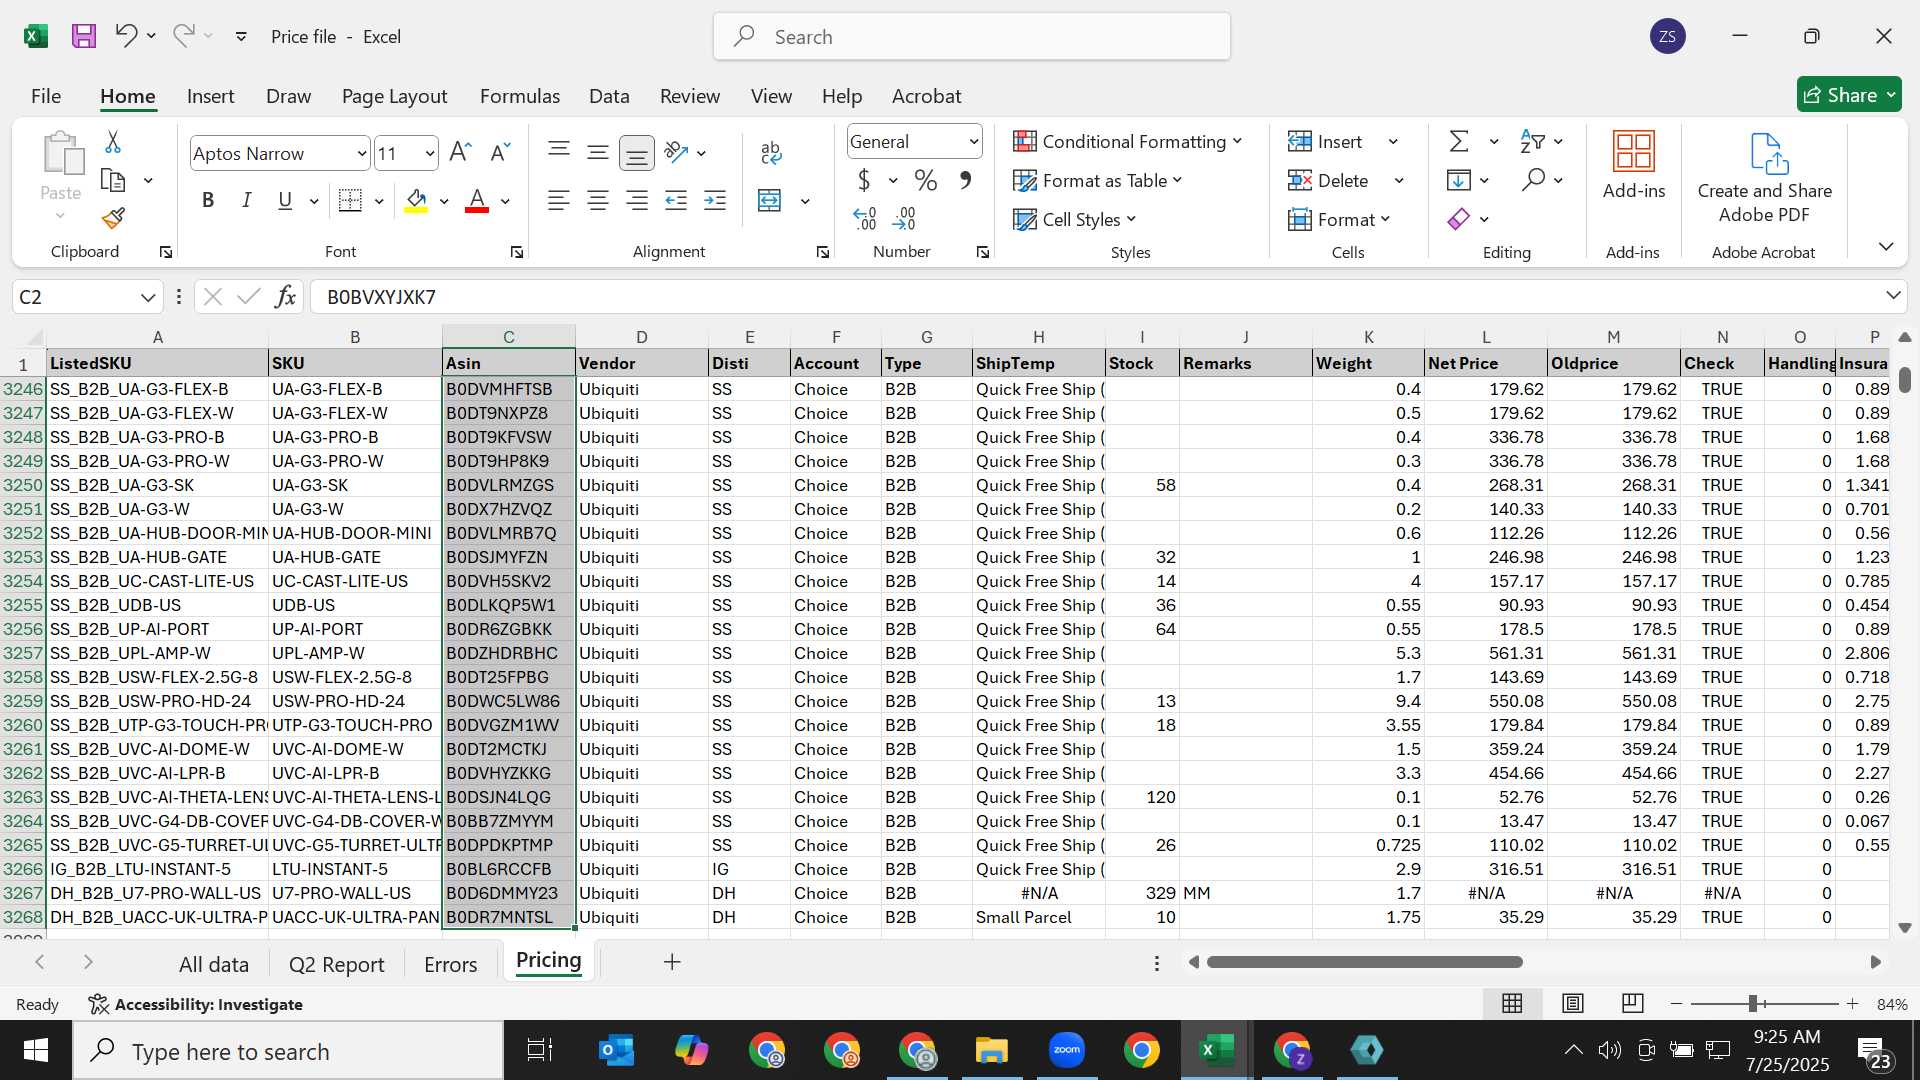The width and height of the screenshot is (1920, 1080).
Task: Open the Add-ins icon
Action: click(x=1634, y=166)
